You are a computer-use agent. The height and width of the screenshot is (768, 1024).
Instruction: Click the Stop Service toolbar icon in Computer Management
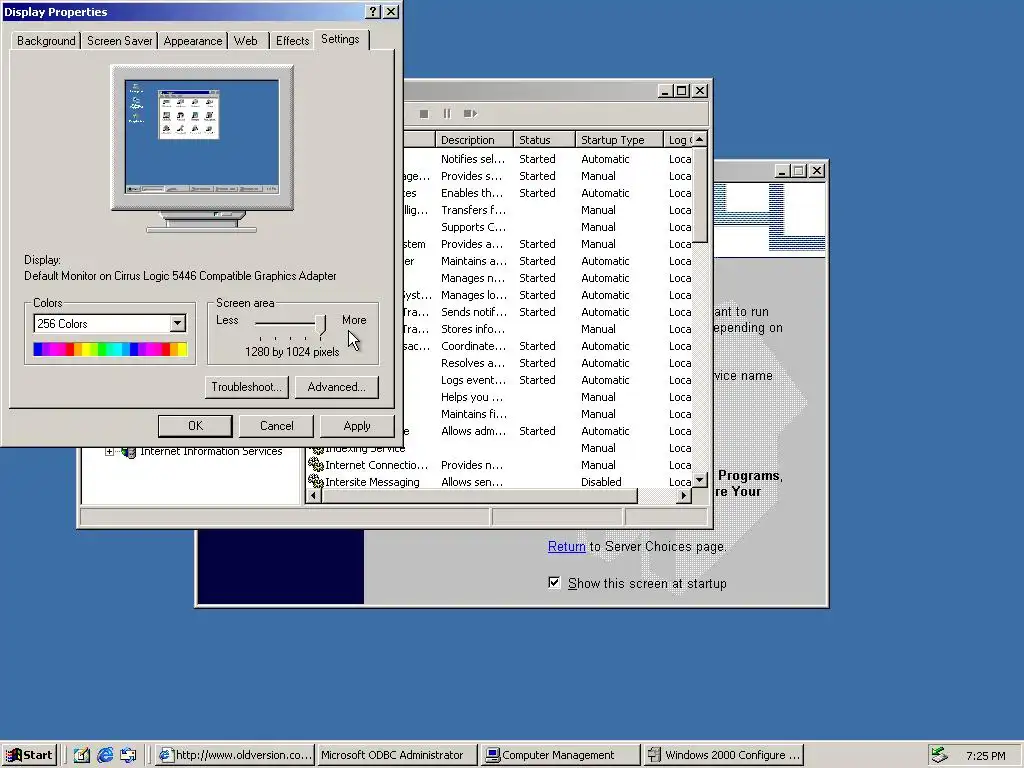424,114
